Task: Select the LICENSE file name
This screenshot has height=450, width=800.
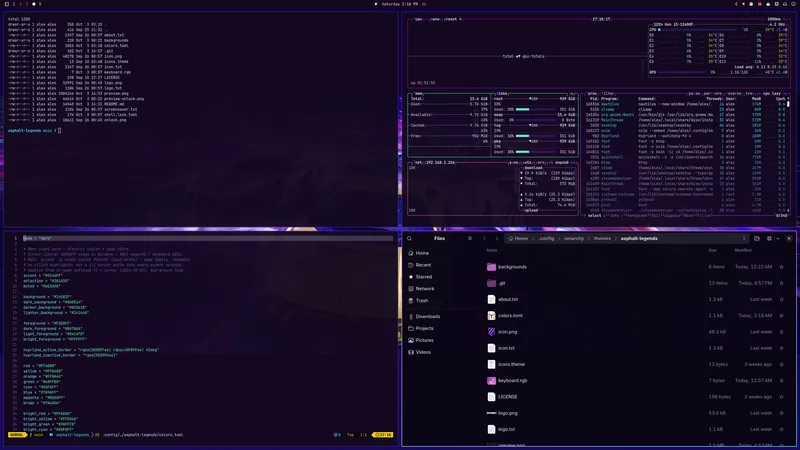Action: 508,396
